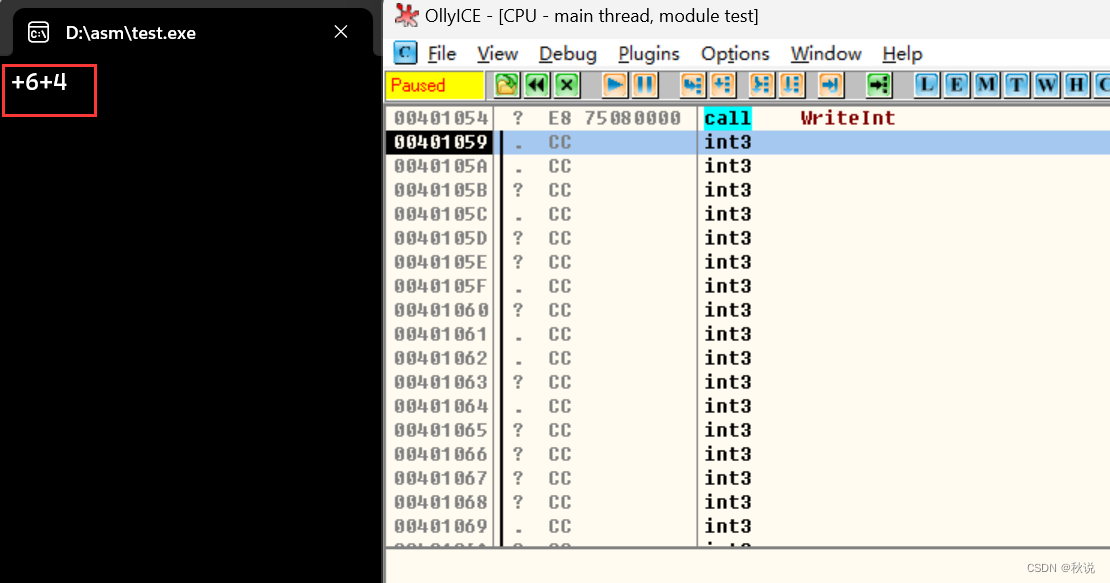Image resolution: width=1110 pixels, height=583 pixels.
Task: Click the int3 instruction at 00401059
Action: (728, 142)
